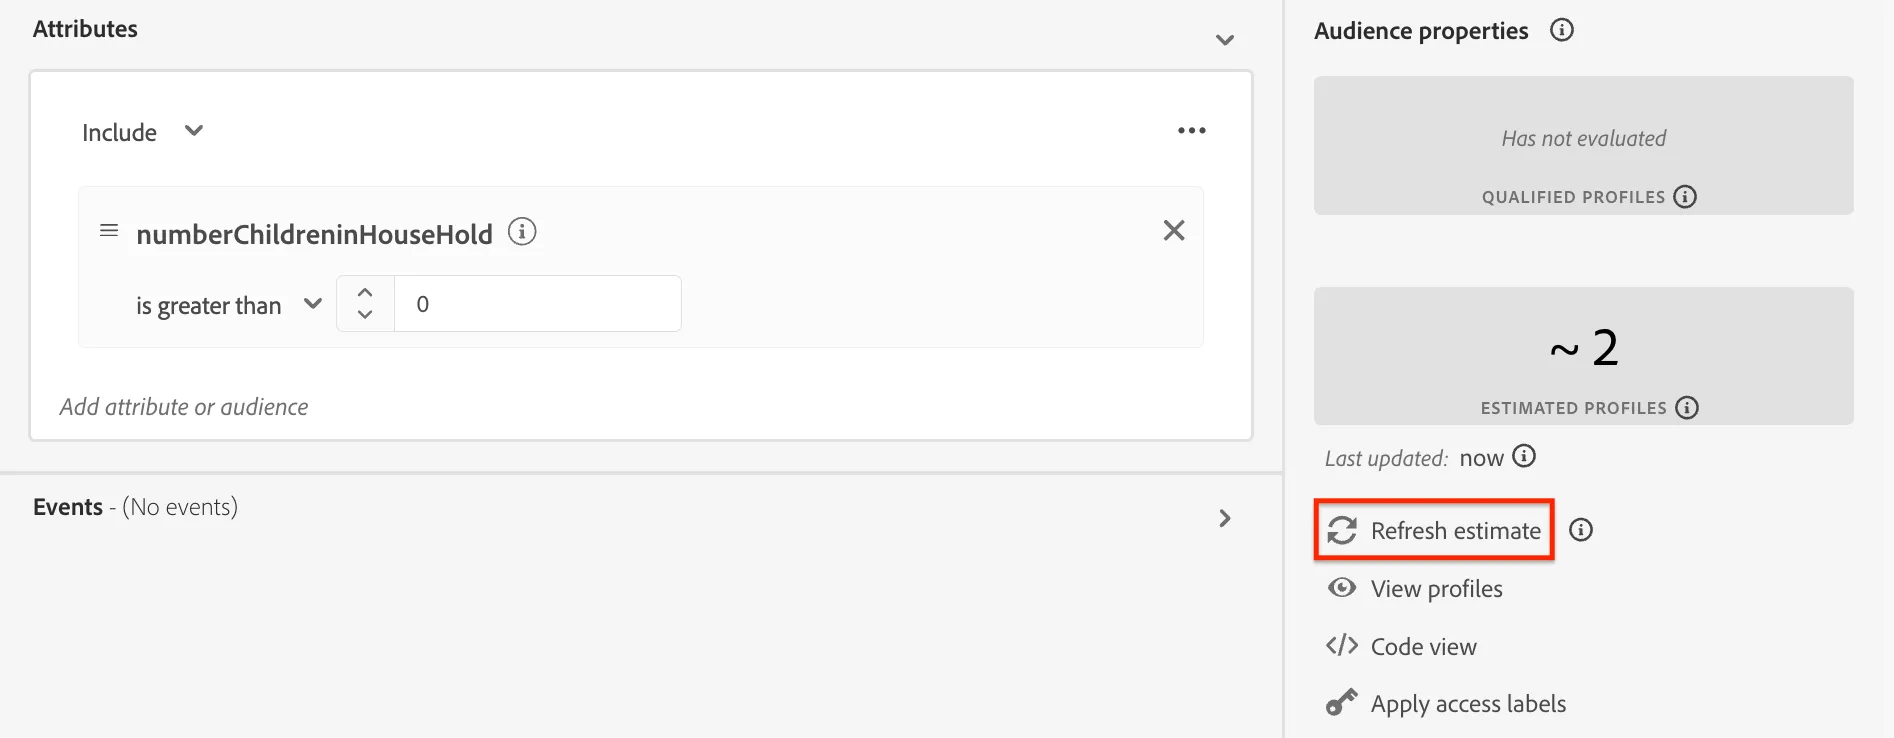The width and height of the screenshot is (1894, 738).
Task: Click the info icon beside Refresh estimate
Action: pos(1581,530)
